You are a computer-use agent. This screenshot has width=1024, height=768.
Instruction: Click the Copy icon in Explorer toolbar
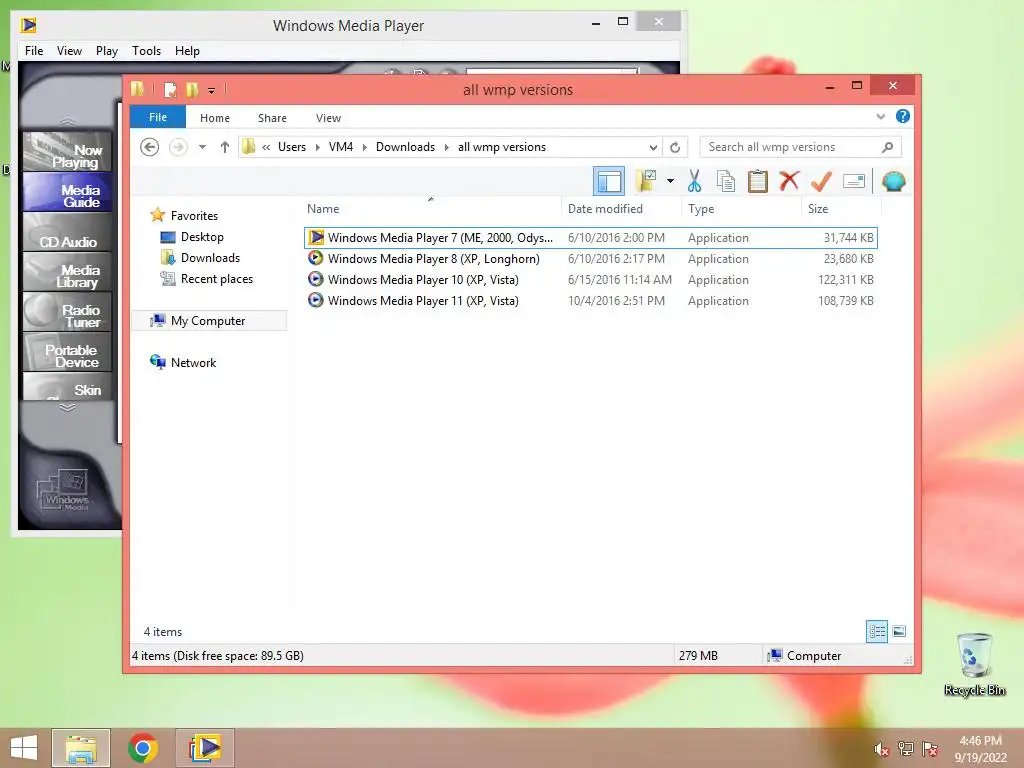pyautogui.click(x=726, y=182)
